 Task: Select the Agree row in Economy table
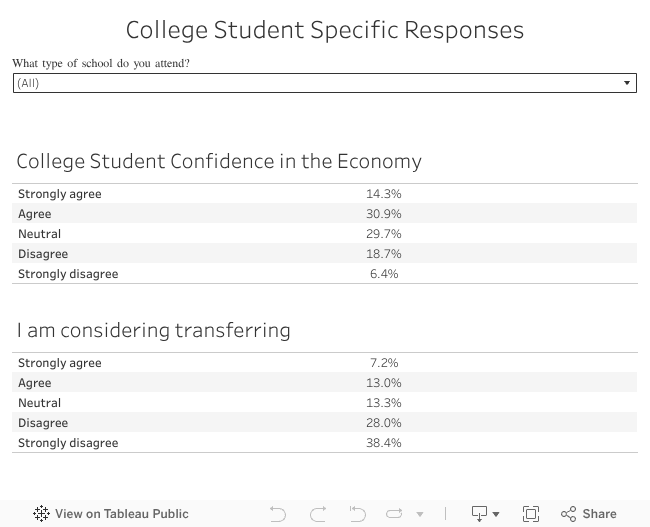coord(35,214)
